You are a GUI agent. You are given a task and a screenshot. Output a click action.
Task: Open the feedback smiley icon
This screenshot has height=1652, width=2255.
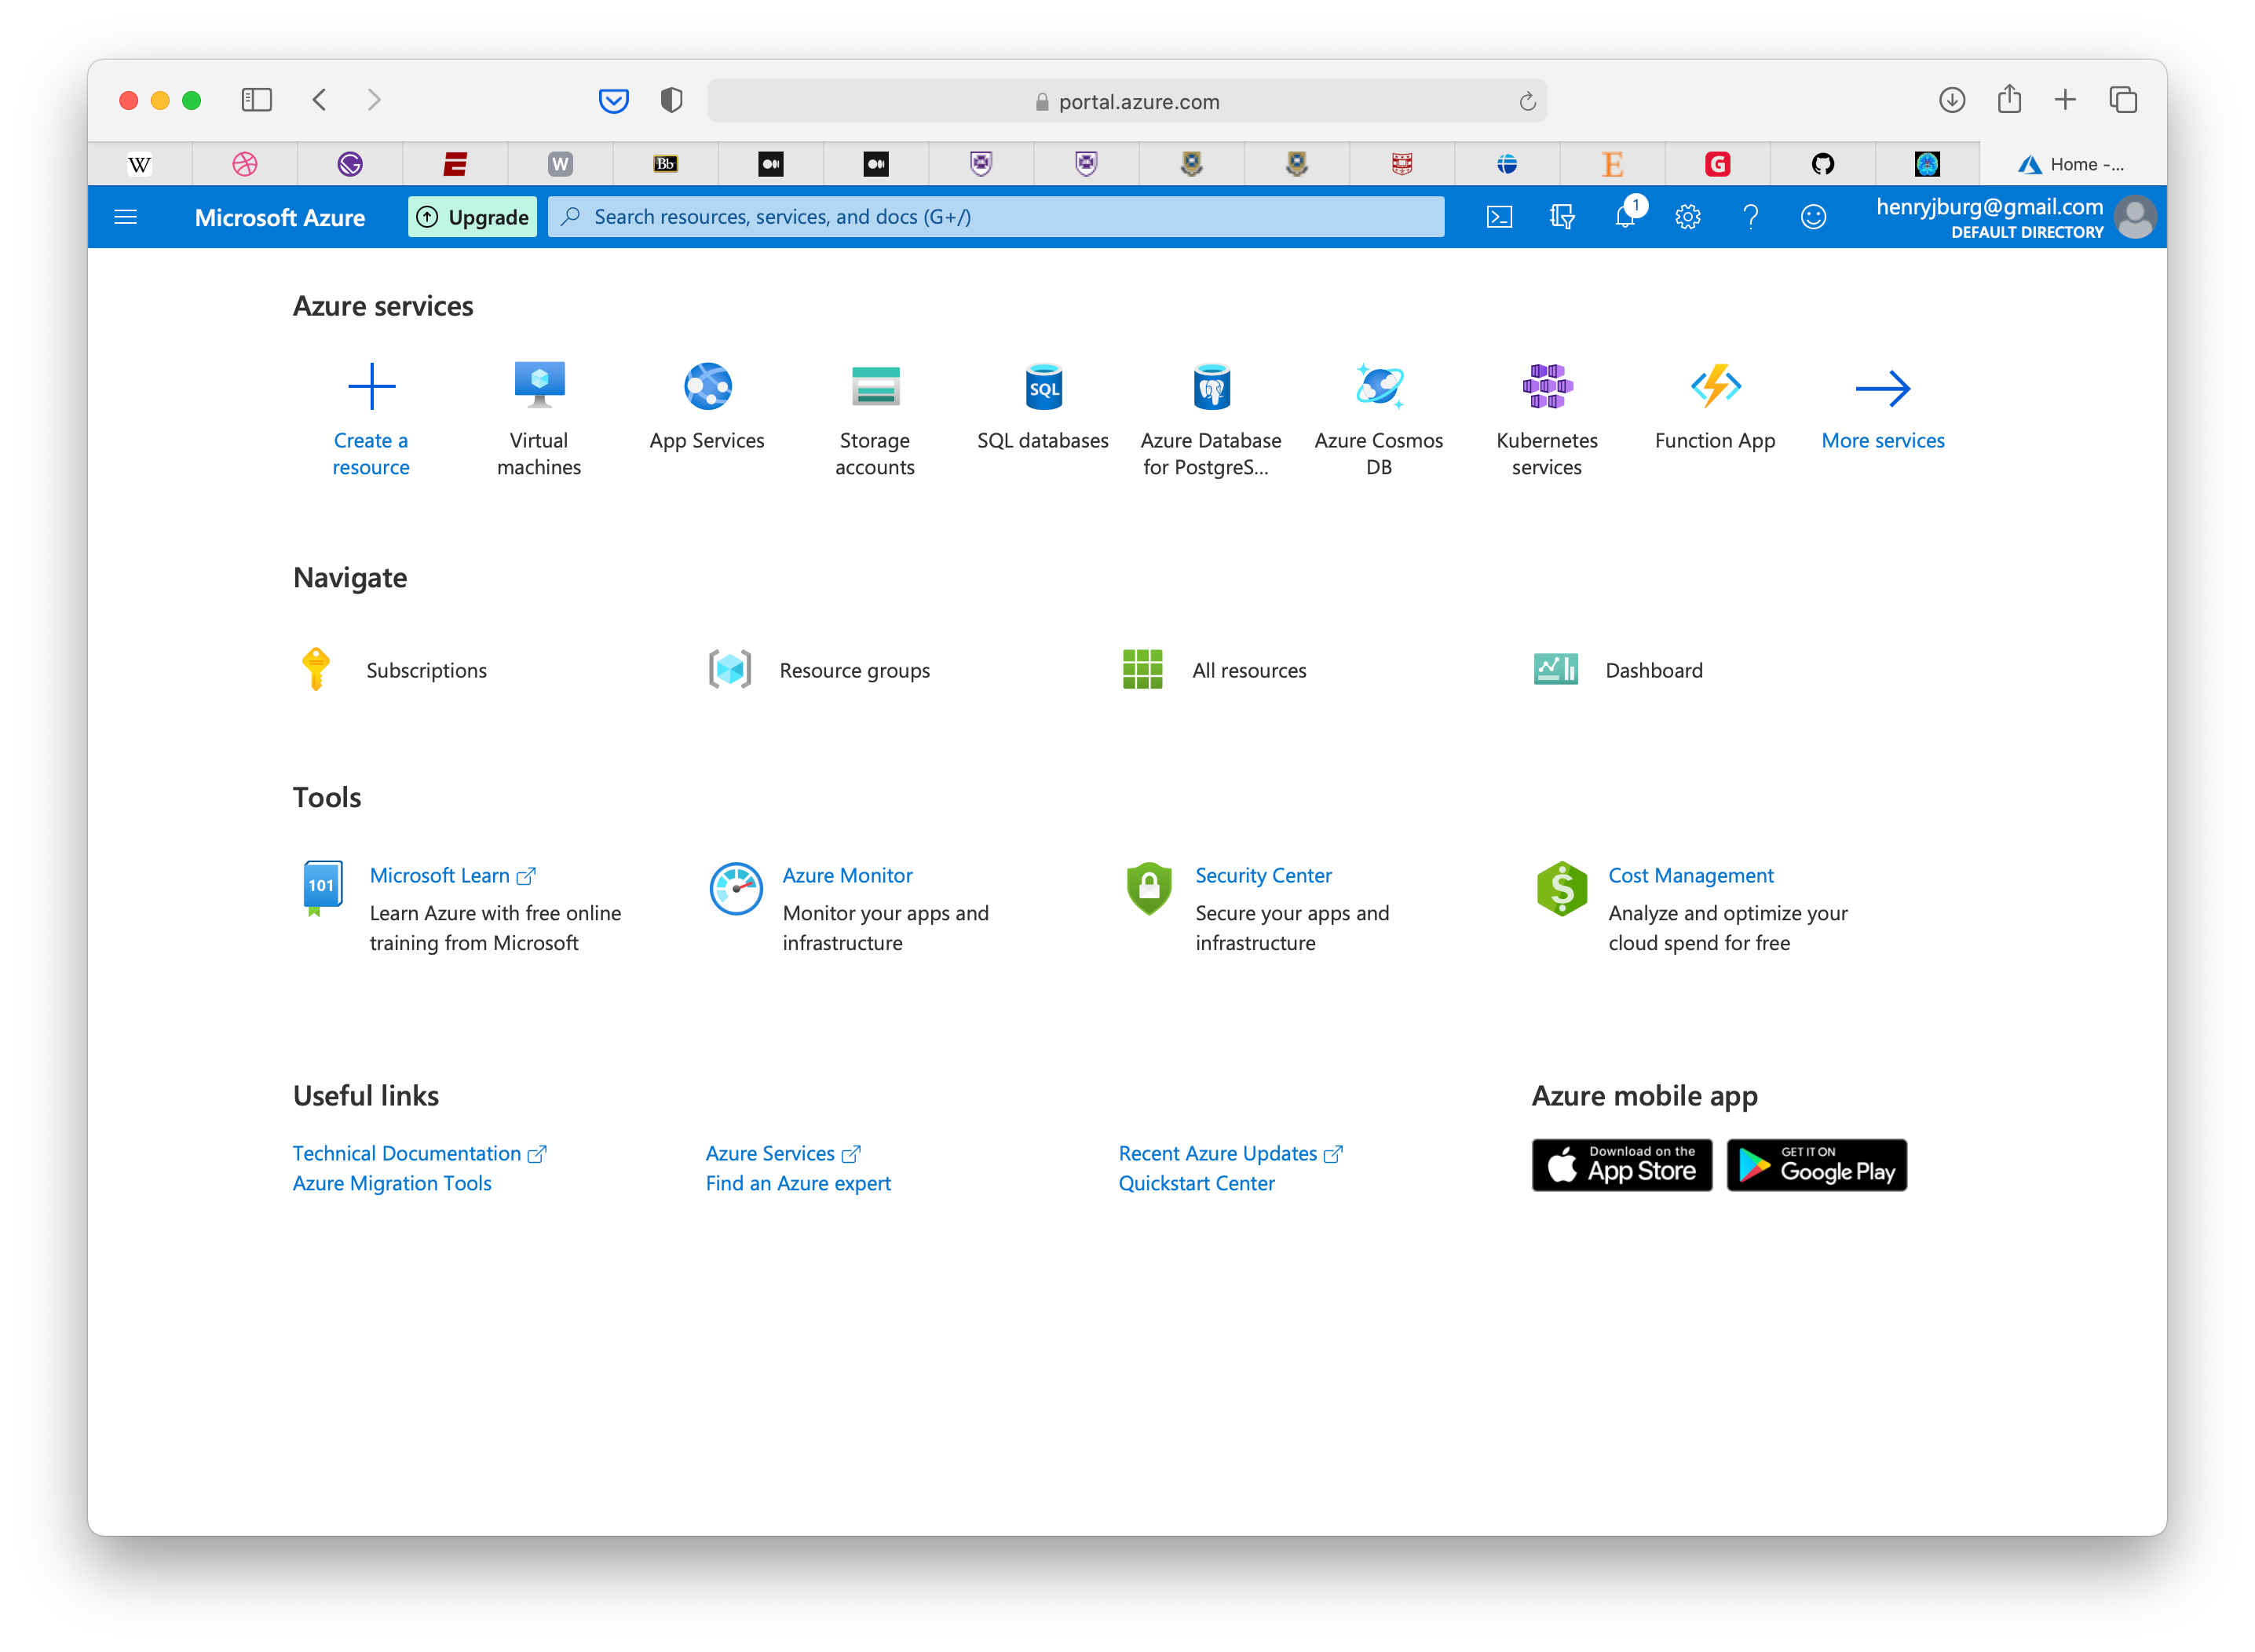click(x=1813, y=217)
